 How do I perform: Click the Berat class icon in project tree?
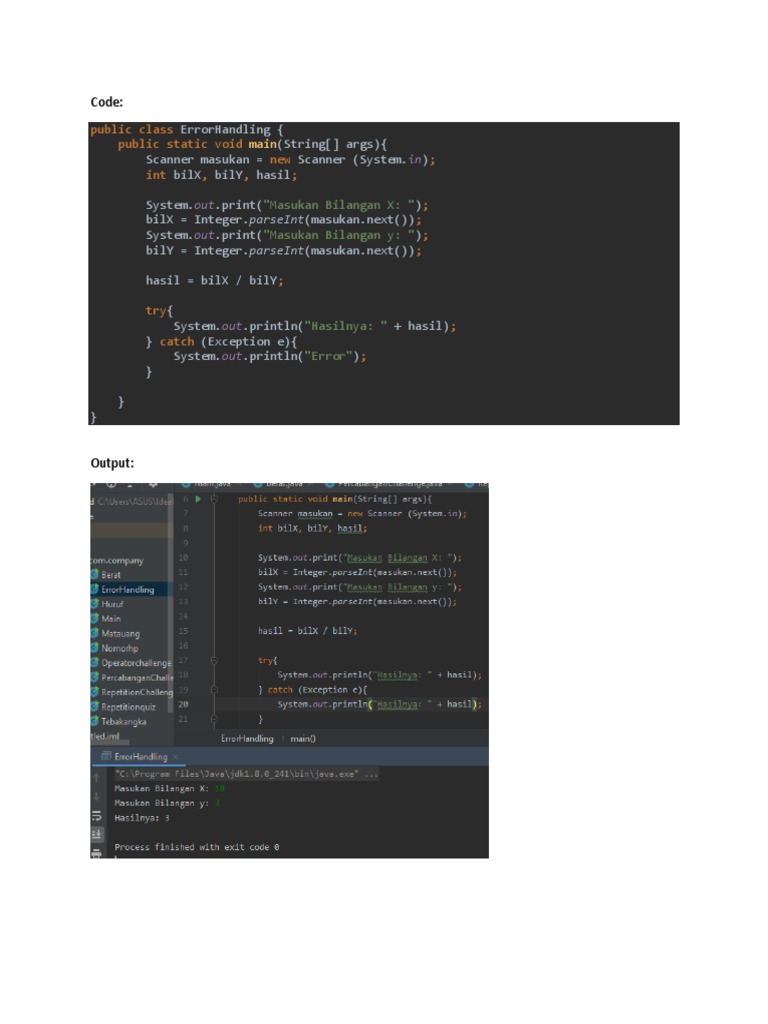[95, 575]
